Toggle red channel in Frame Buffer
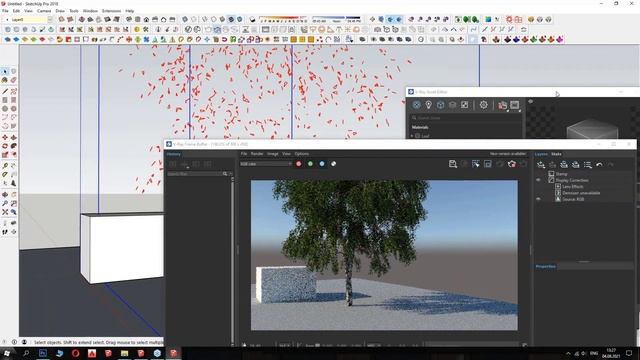Viewport: 640px width, 360px height. click(x=299, y=164)
